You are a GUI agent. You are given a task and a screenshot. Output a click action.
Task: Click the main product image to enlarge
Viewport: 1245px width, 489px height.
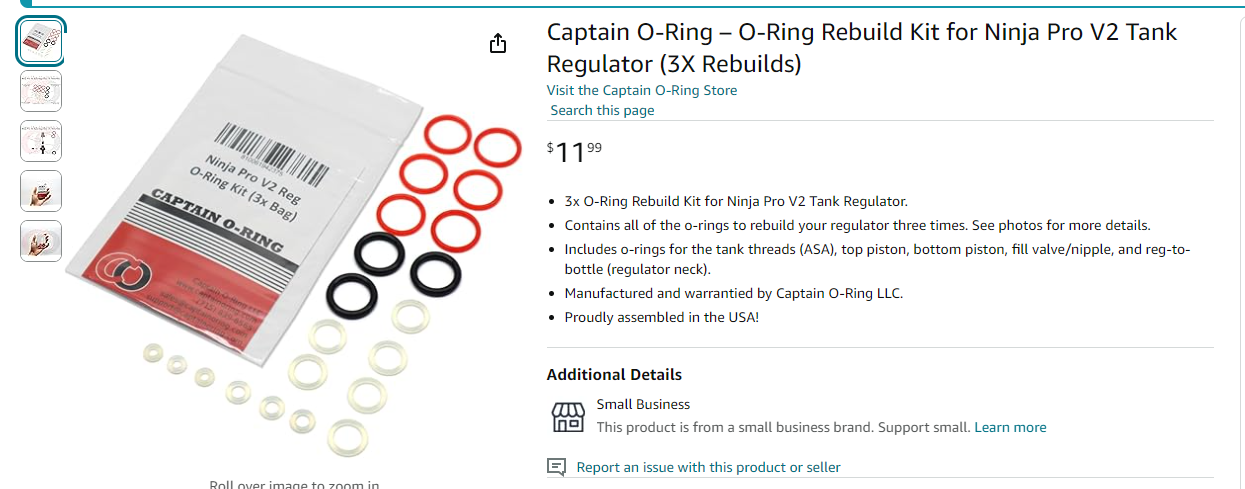coord(295,245)
